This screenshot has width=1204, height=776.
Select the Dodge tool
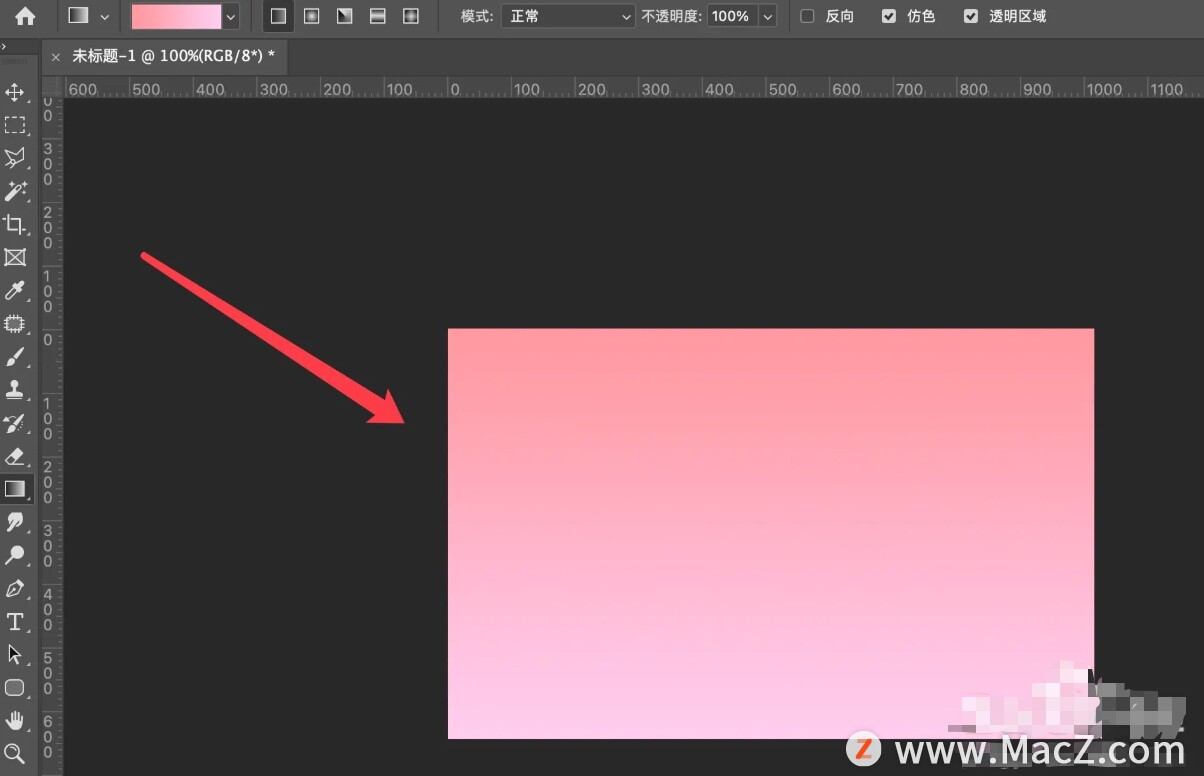[15, 555]
